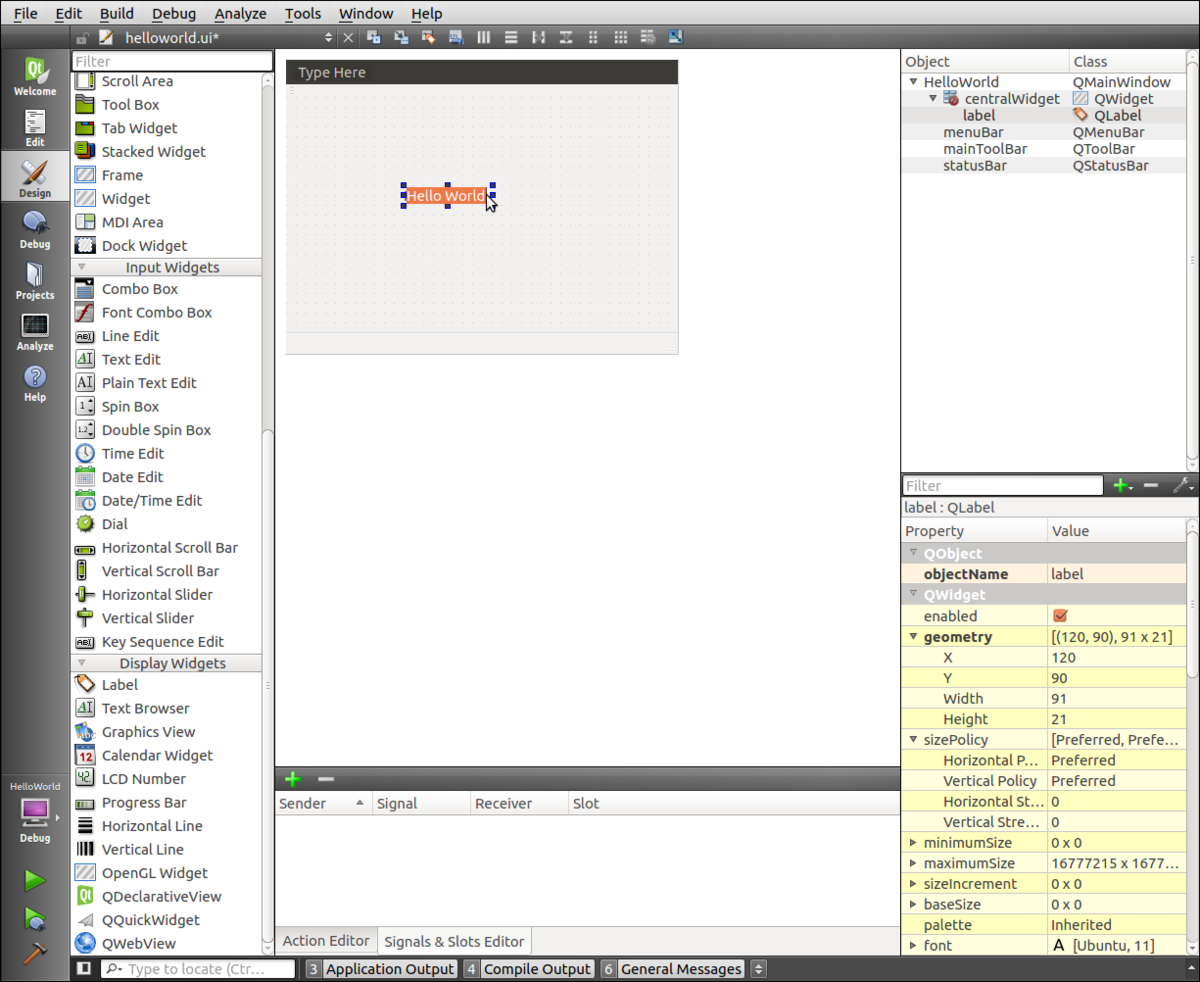Viewport: 1200px width, 982px height.
Task: Select the Edit Signals/Slots mode icon
Action: (401, 37)
